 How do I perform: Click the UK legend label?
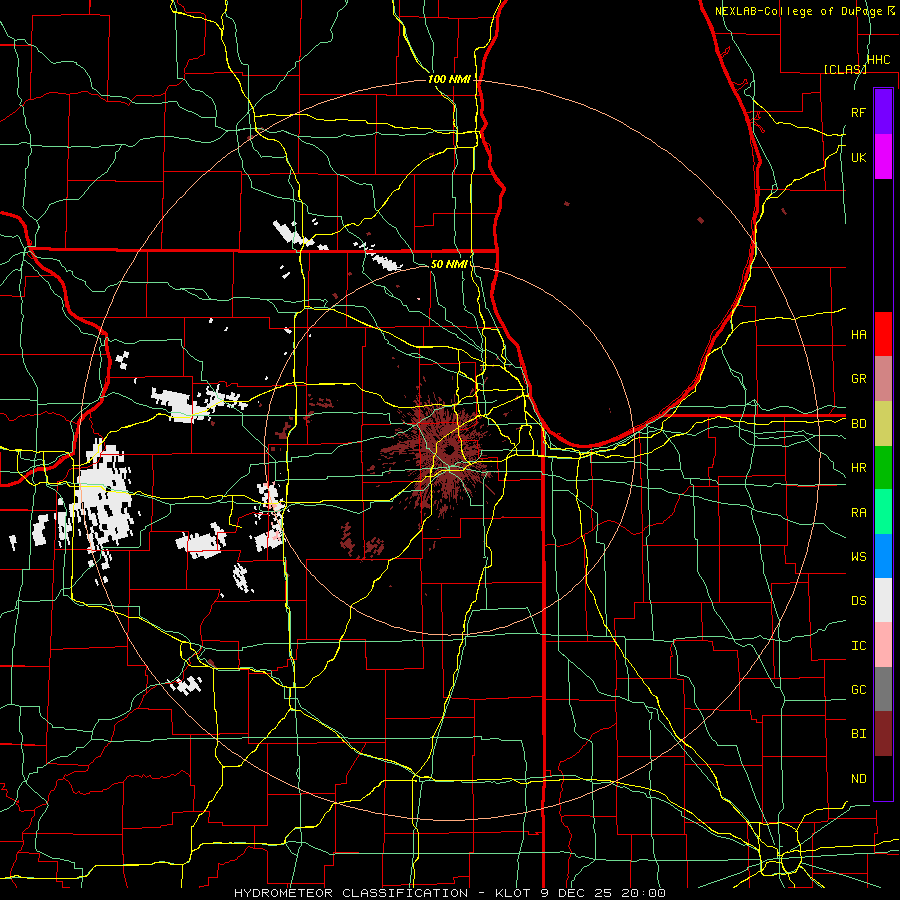859,157
